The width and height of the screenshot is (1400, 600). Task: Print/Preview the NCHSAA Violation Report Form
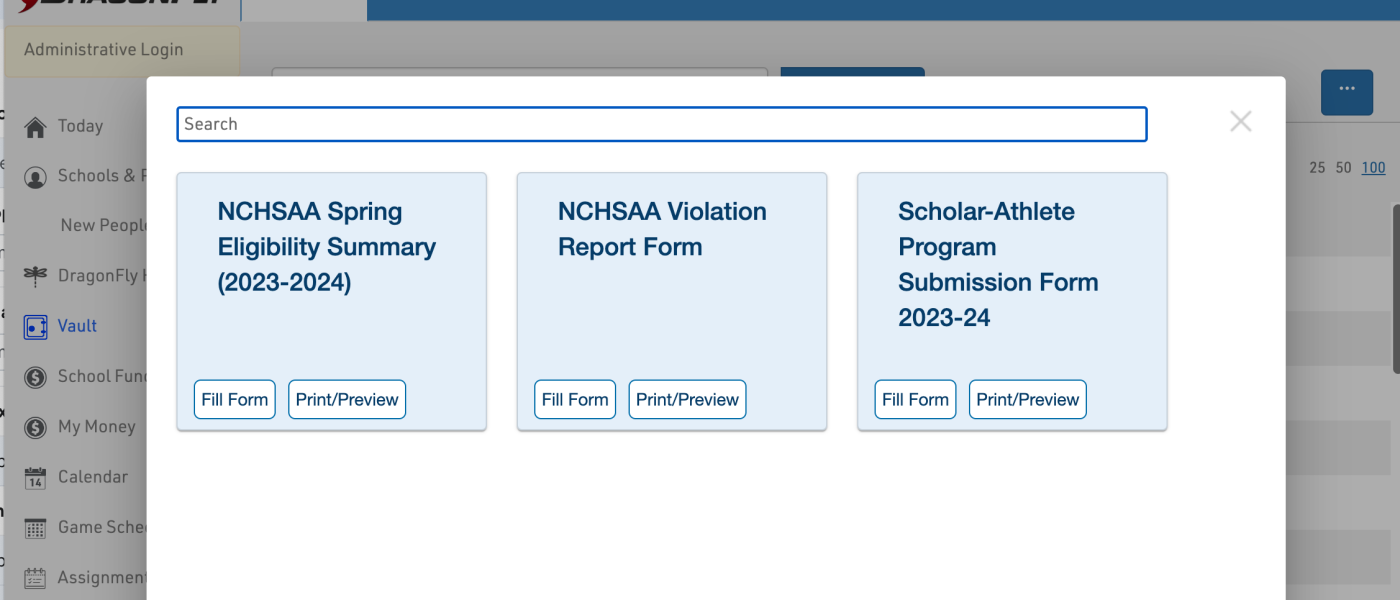(687, 399)
